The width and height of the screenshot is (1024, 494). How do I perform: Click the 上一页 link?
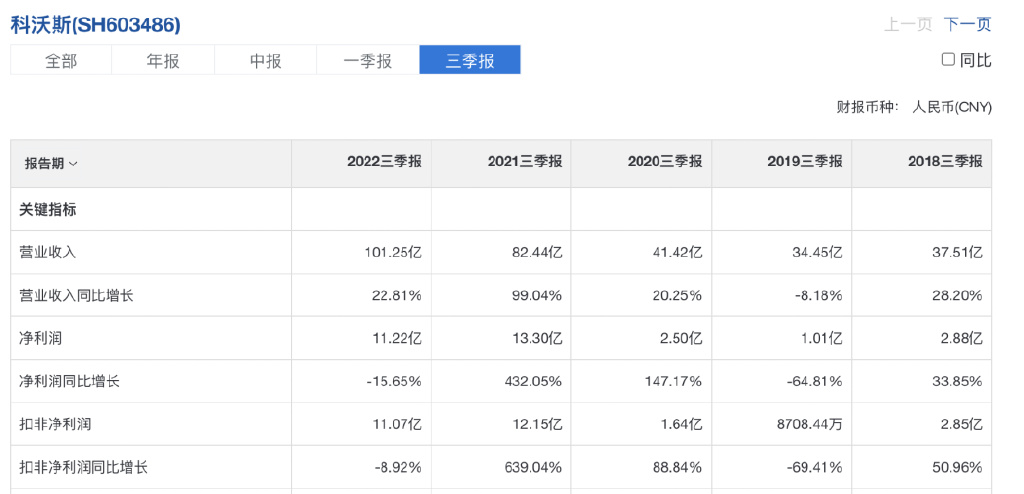[908, 24]
